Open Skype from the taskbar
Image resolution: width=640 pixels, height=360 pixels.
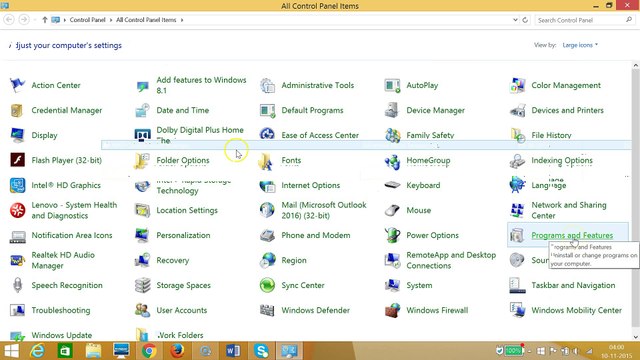point(261,351)
